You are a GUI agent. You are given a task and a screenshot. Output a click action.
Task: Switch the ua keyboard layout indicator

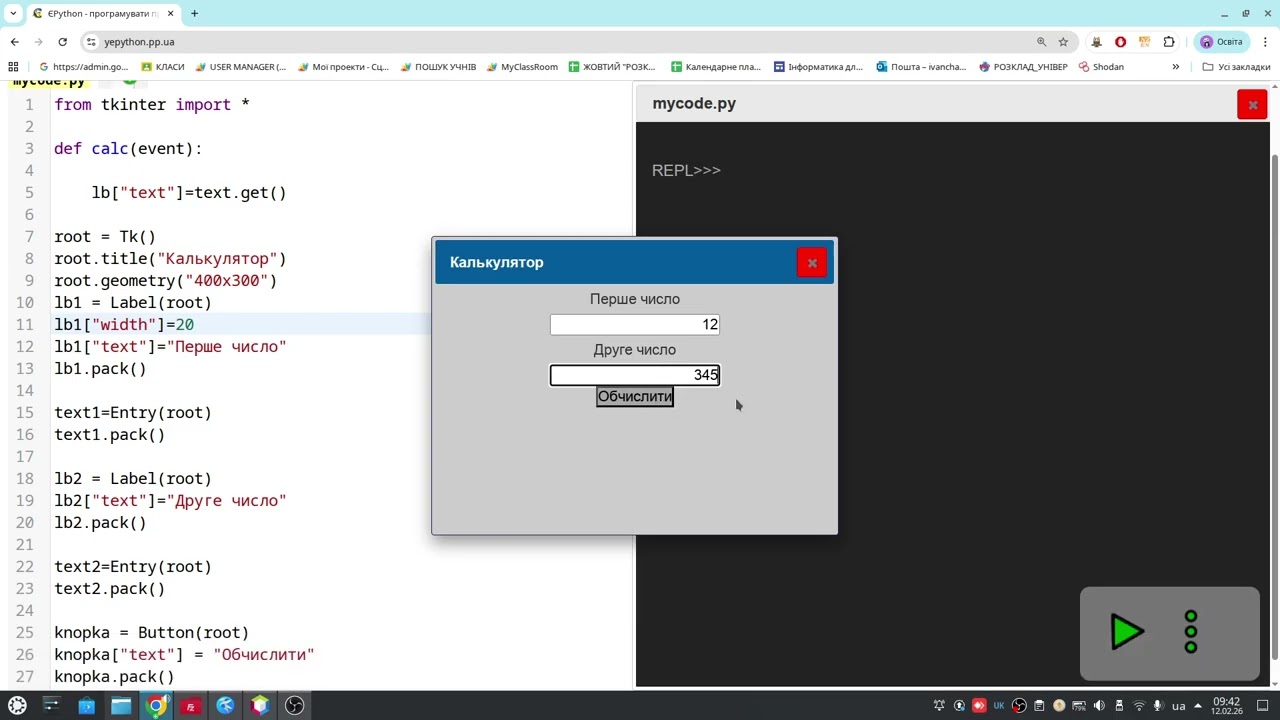pos(1178,706)
